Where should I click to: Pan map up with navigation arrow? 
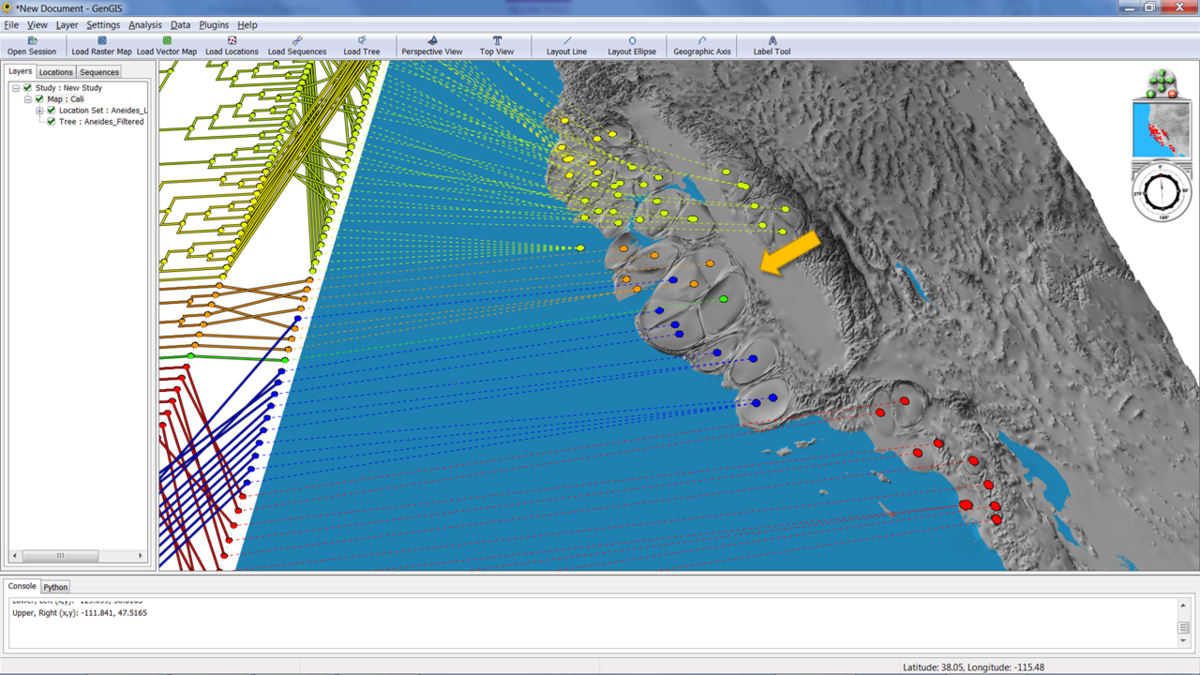(x=1162, y=74)
